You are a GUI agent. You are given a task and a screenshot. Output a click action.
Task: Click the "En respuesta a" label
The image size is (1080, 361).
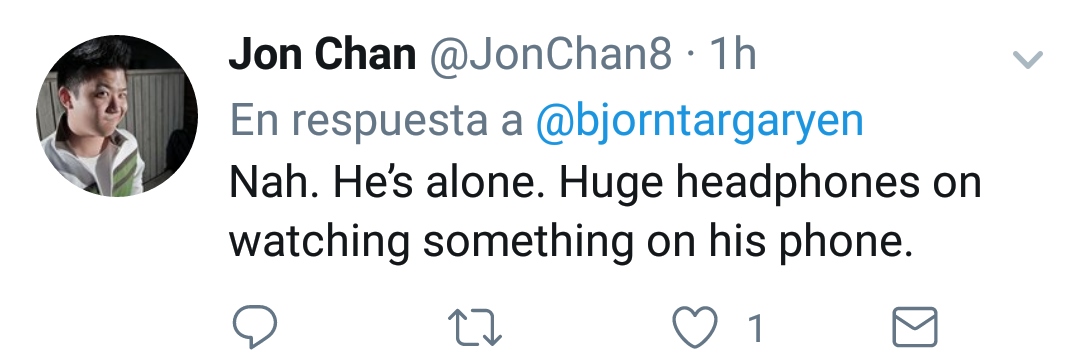[376, 122]
